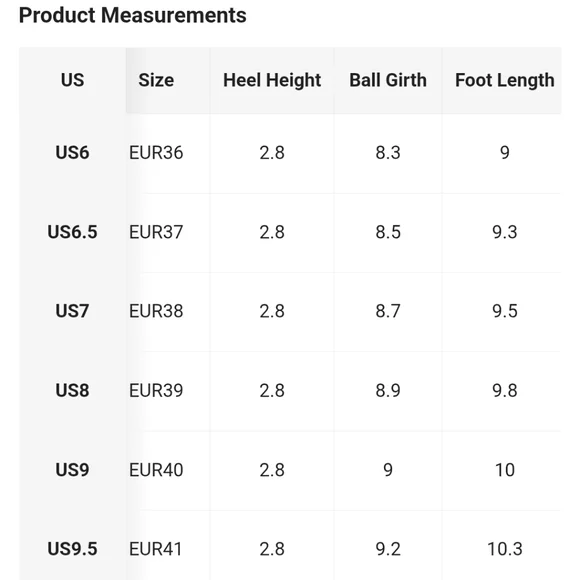Click the 8.9 ball girth value
580x580 pixels.
(388, 391)
